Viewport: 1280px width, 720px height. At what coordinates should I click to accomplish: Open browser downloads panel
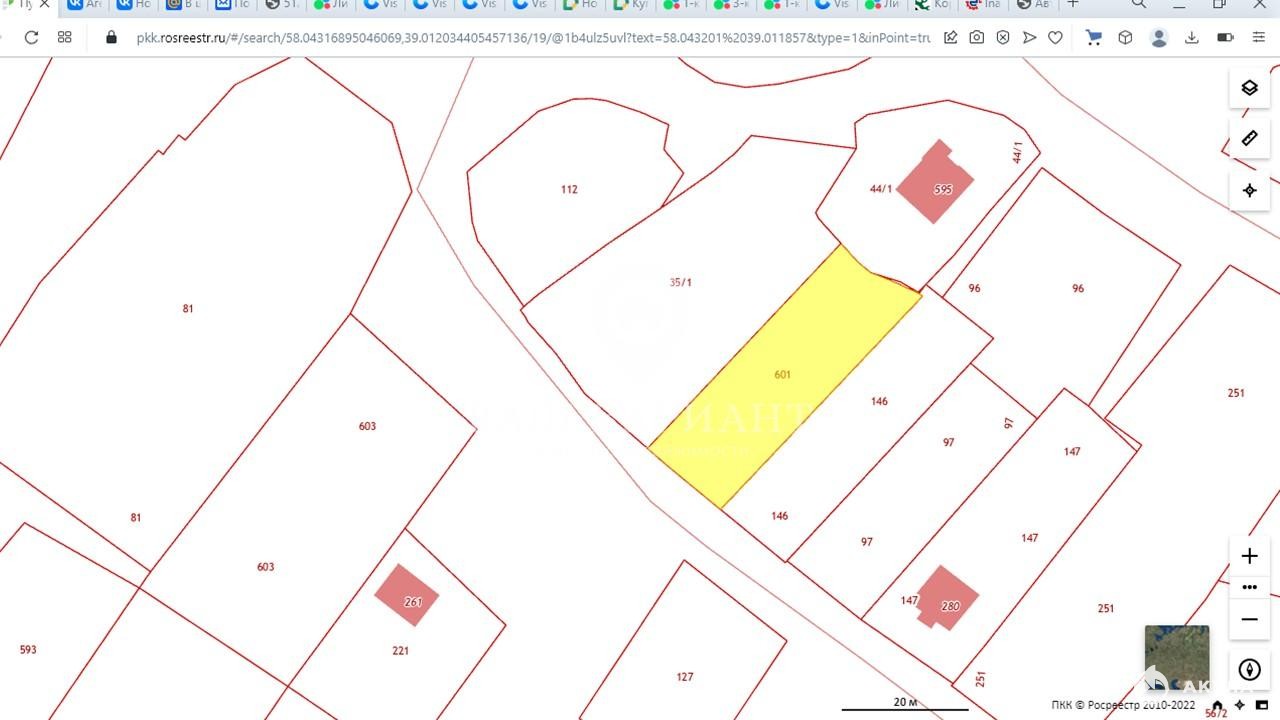[x=1191, y=37]
